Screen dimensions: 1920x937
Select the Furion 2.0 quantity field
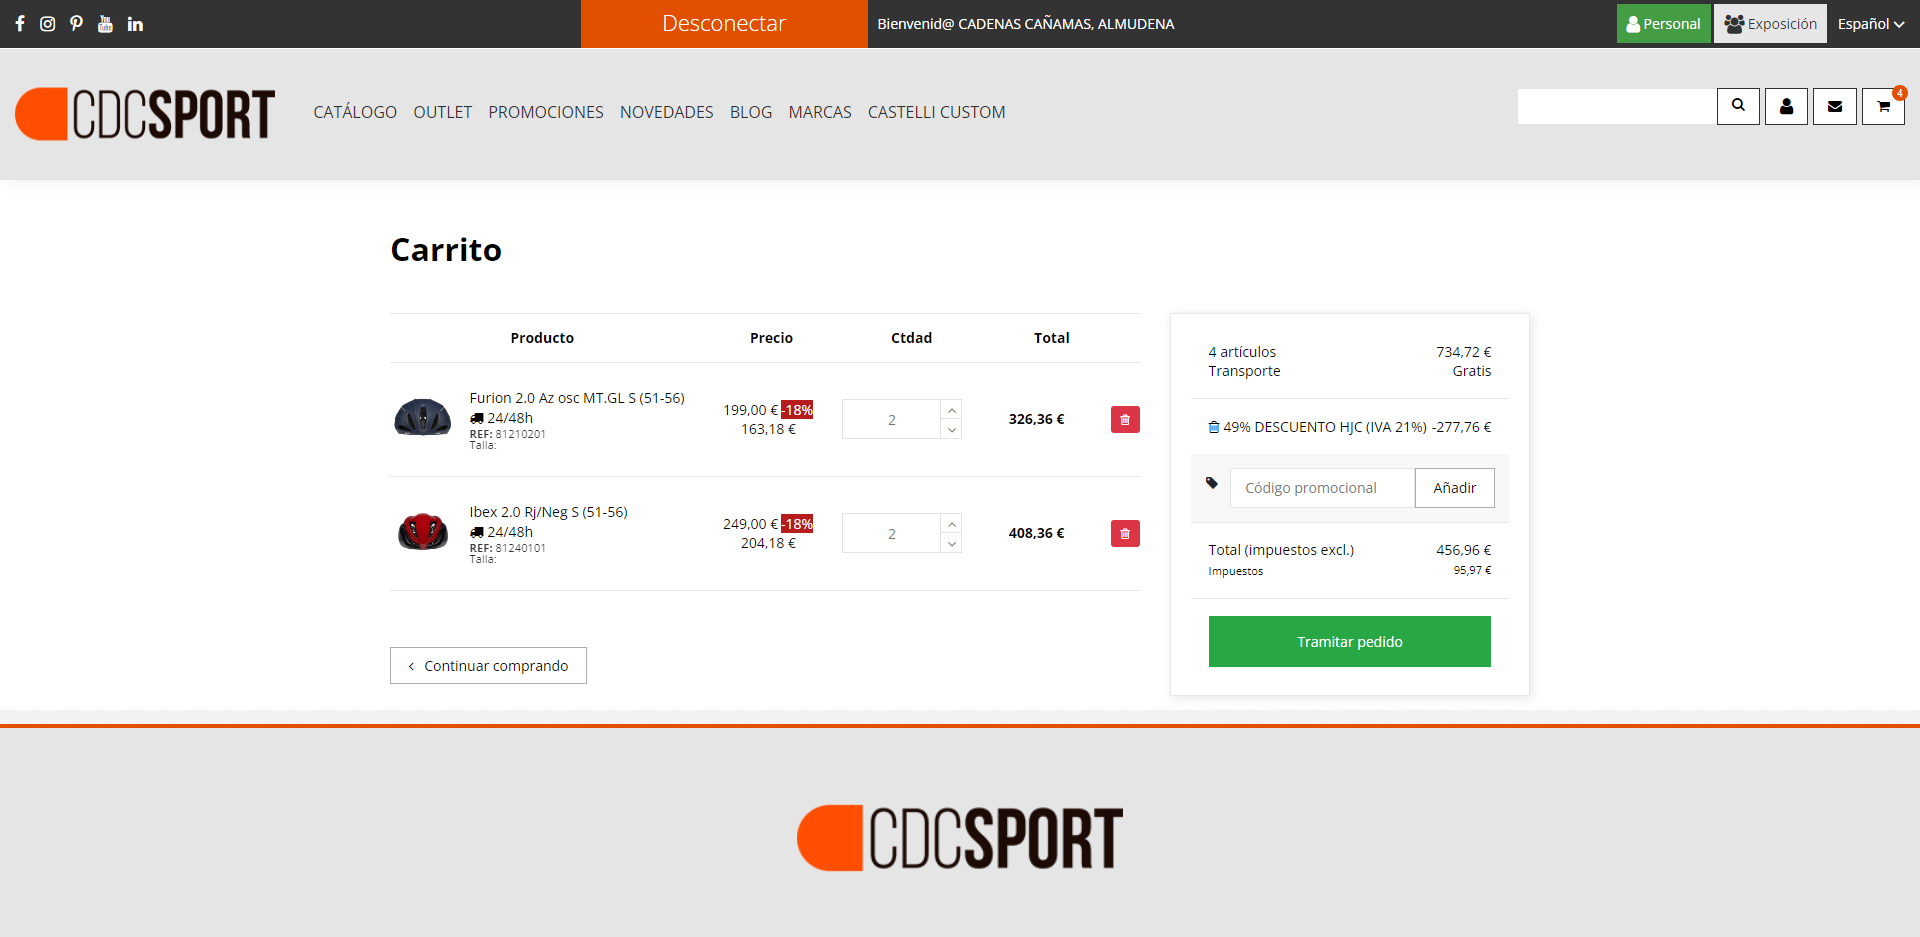coord(892,420)
